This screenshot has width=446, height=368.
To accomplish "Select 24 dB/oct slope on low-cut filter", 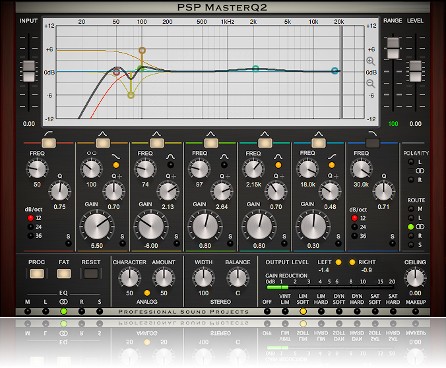I will click(31, 227).
